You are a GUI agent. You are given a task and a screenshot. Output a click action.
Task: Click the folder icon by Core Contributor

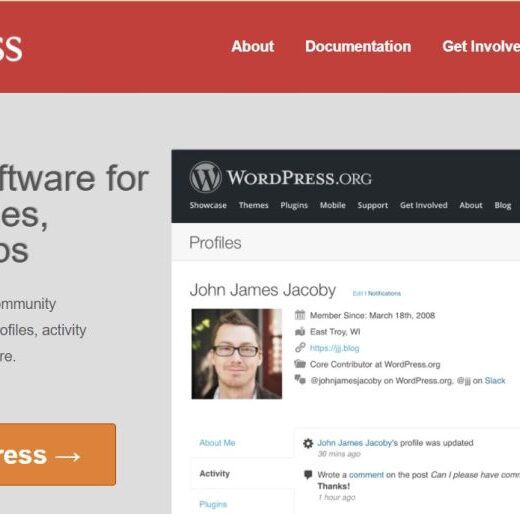tap(300, 364)
